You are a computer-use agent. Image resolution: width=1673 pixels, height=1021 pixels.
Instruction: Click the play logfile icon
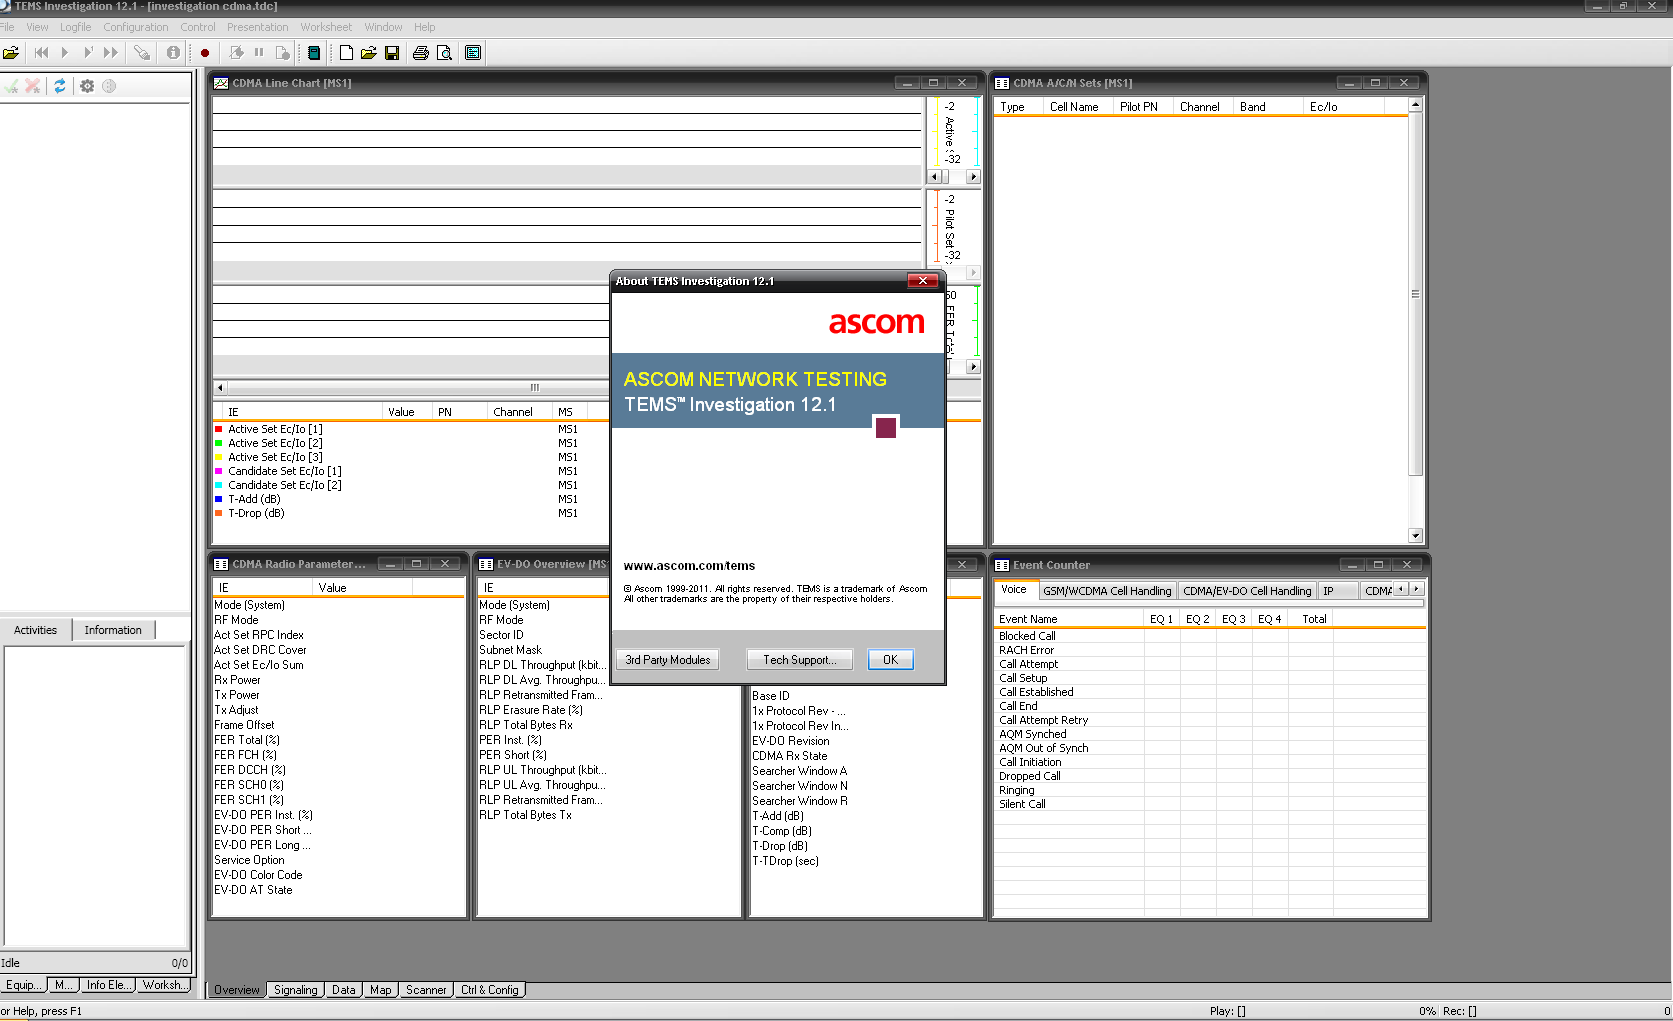click(65, 53)
